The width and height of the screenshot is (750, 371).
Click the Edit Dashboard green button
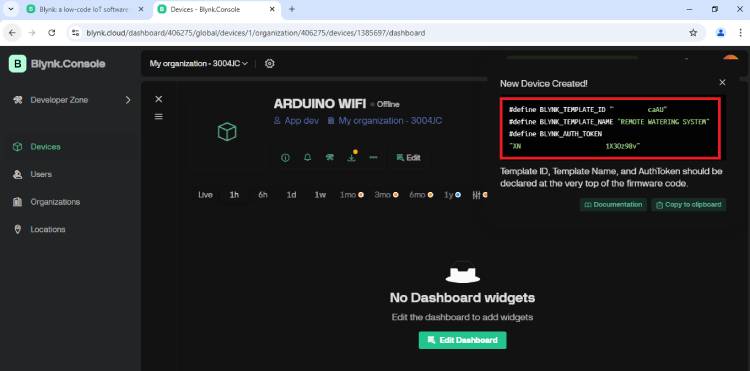point(463,340)
